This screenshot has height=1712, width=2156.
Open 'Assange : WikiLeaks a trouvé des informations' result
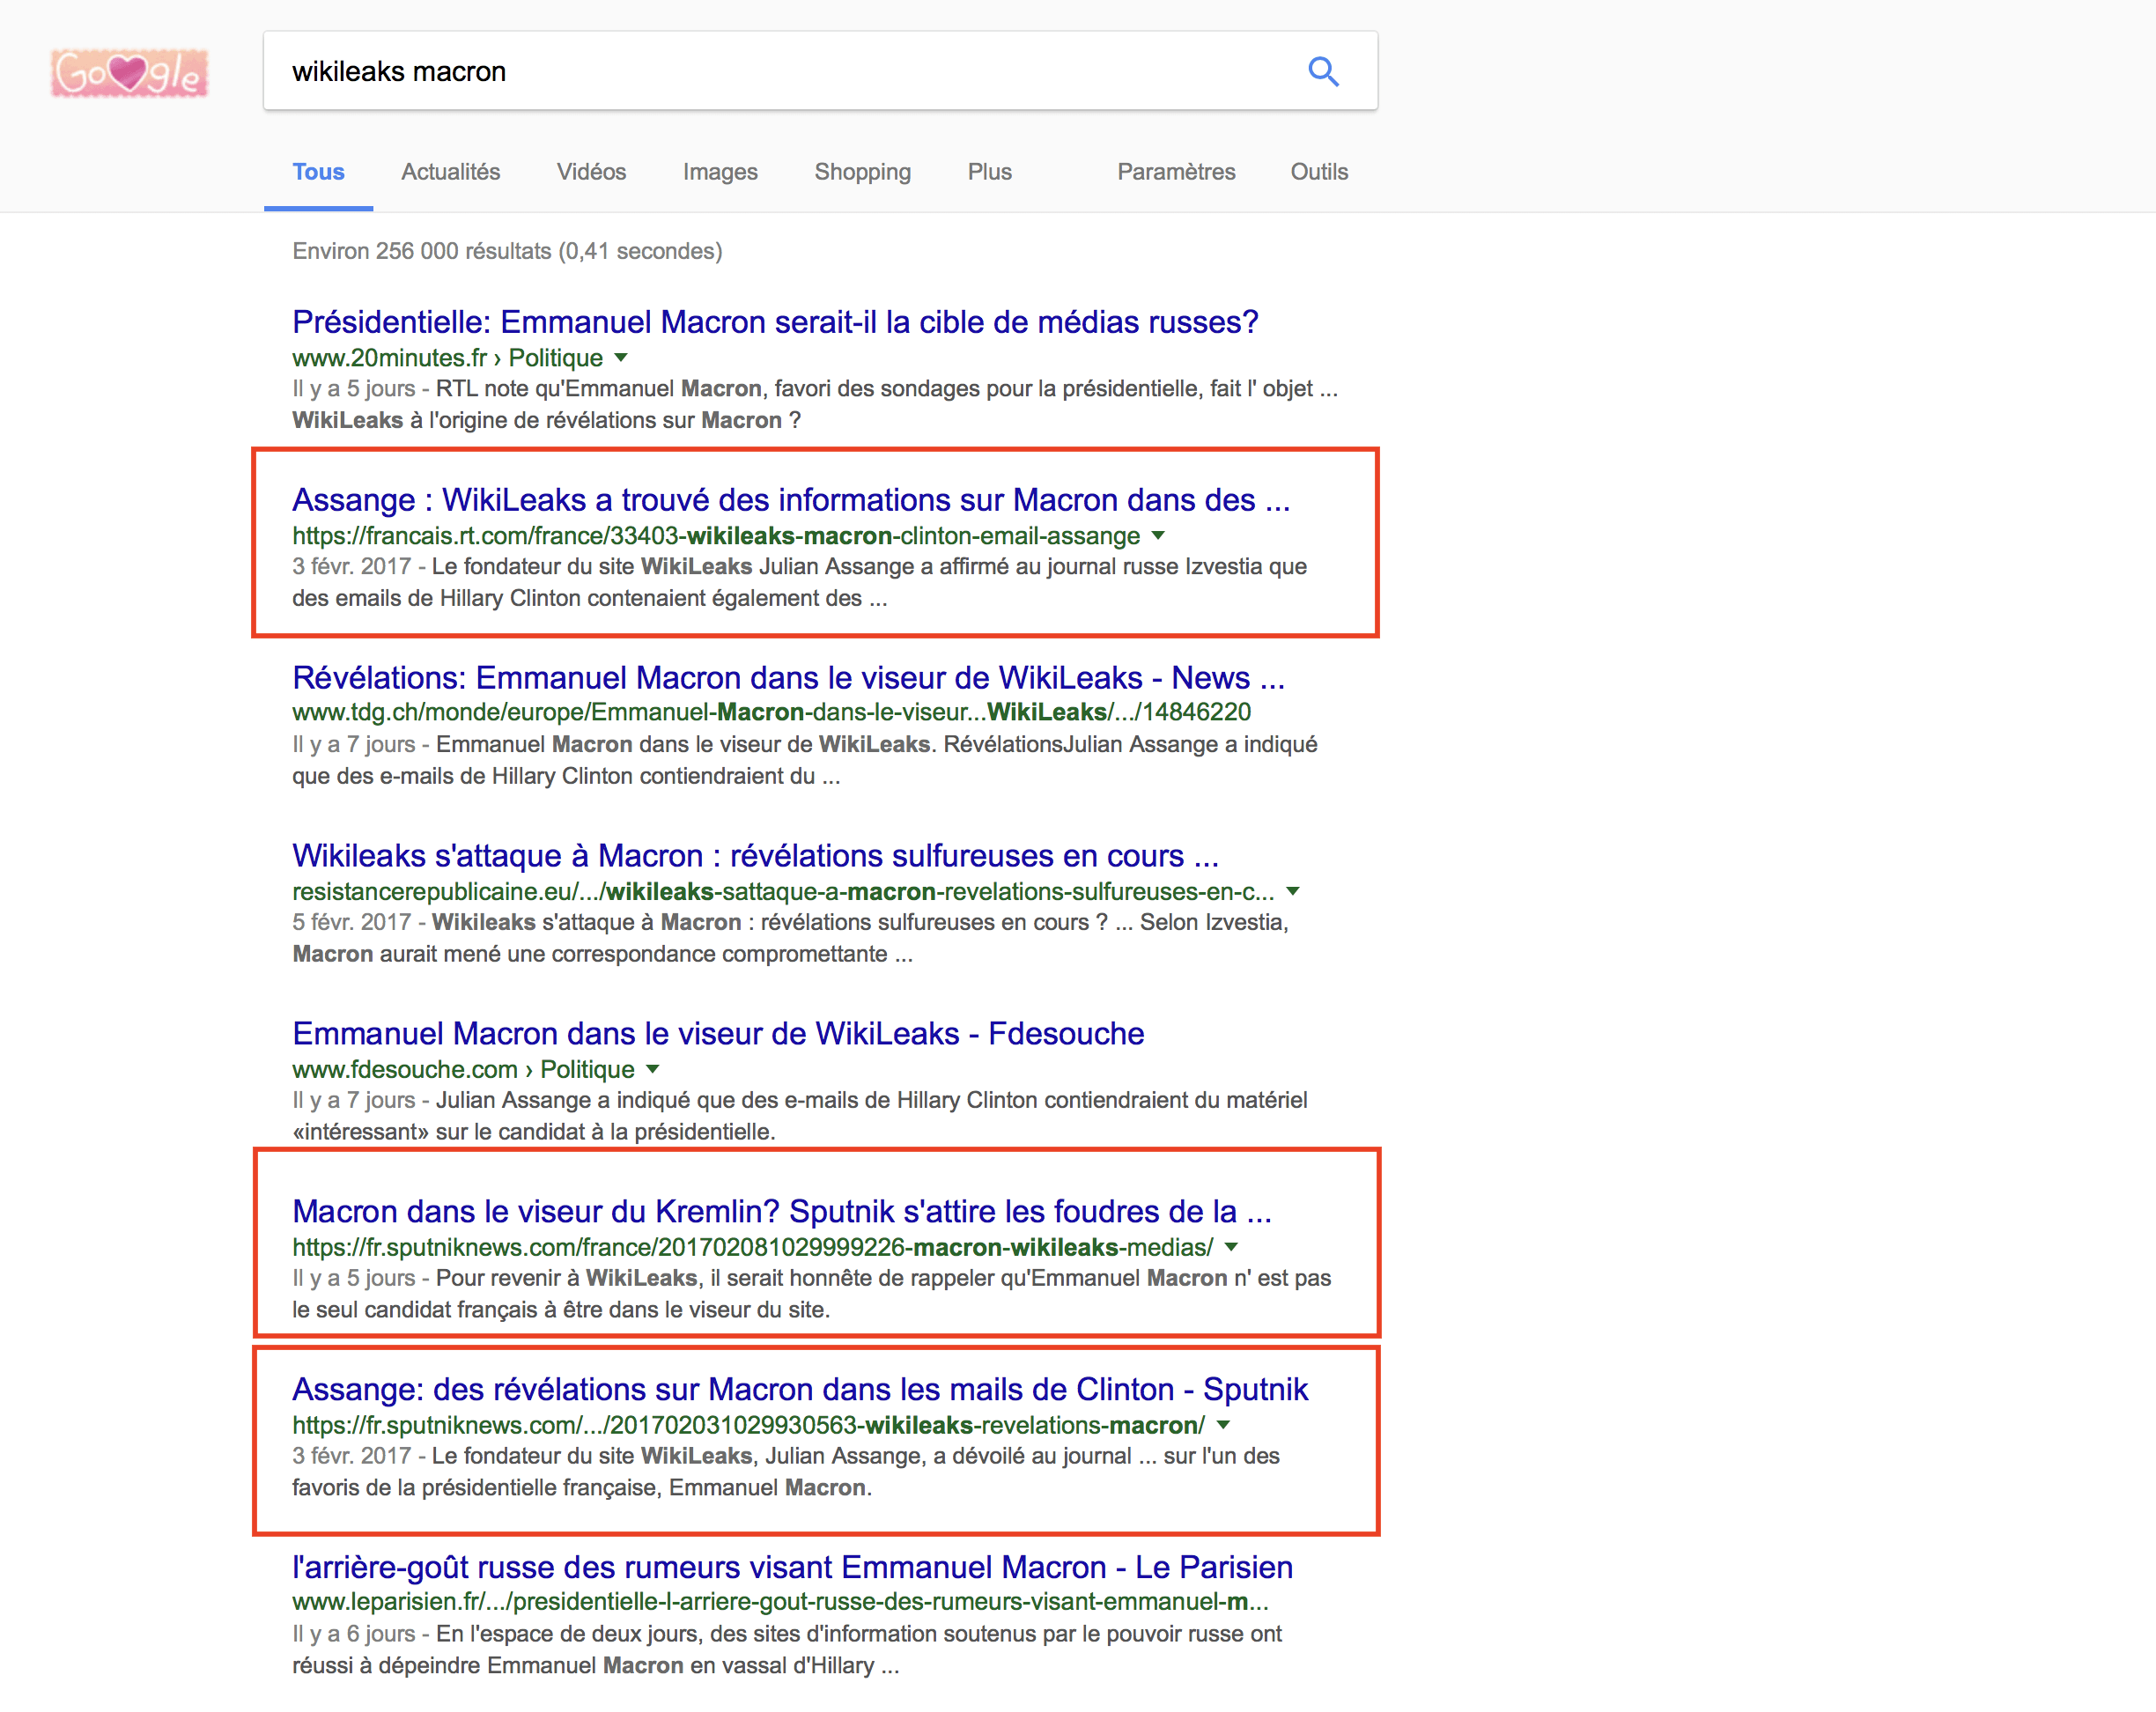click(x=791, y=500)
